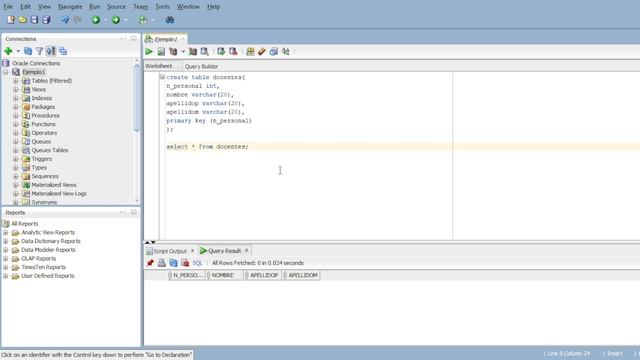Click To Upper/Lower case icon
The image size is (640, 360).
286,51
